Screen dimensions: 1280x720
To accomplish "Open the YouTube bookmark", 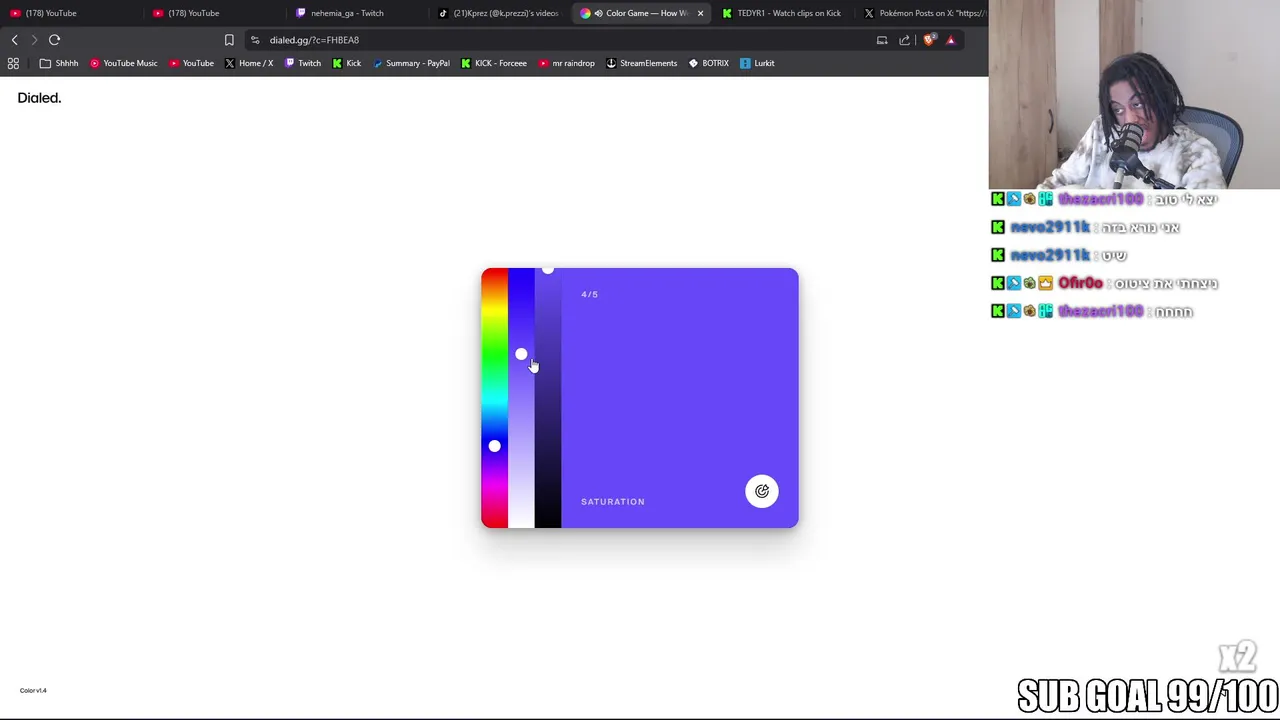I will click(191, 63).
